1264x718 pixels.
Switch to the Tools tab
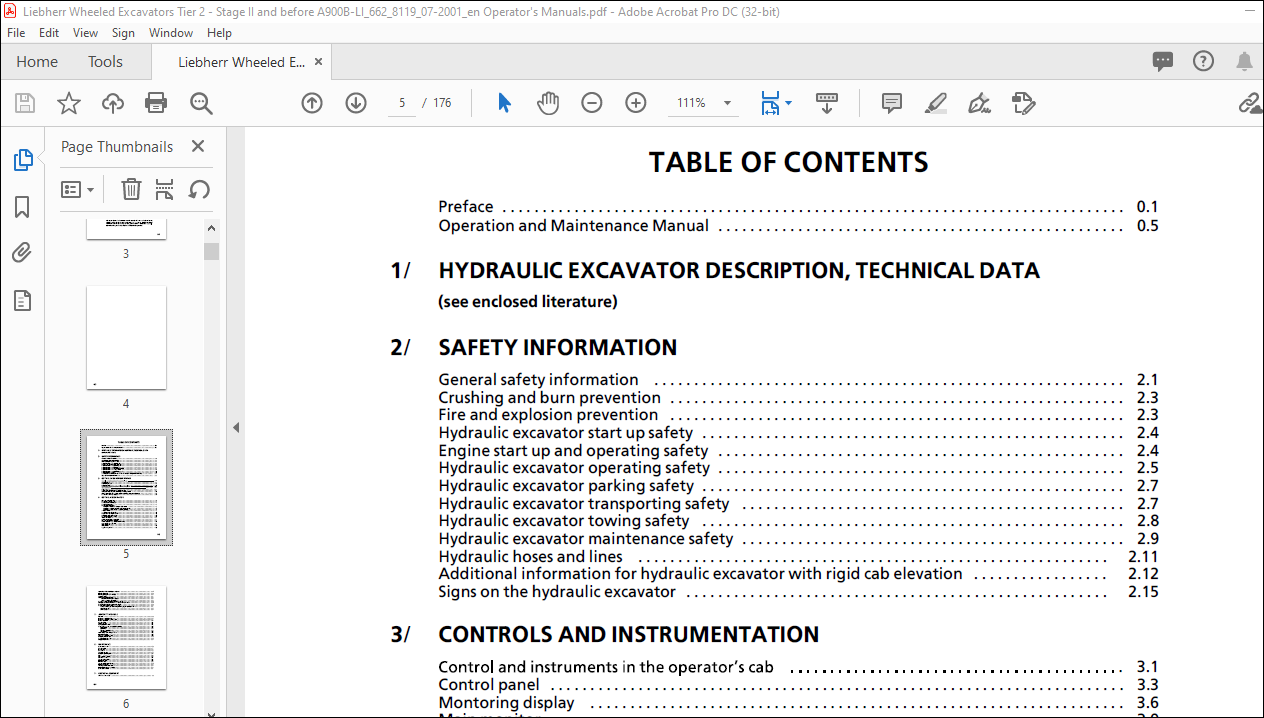point(105,62)
